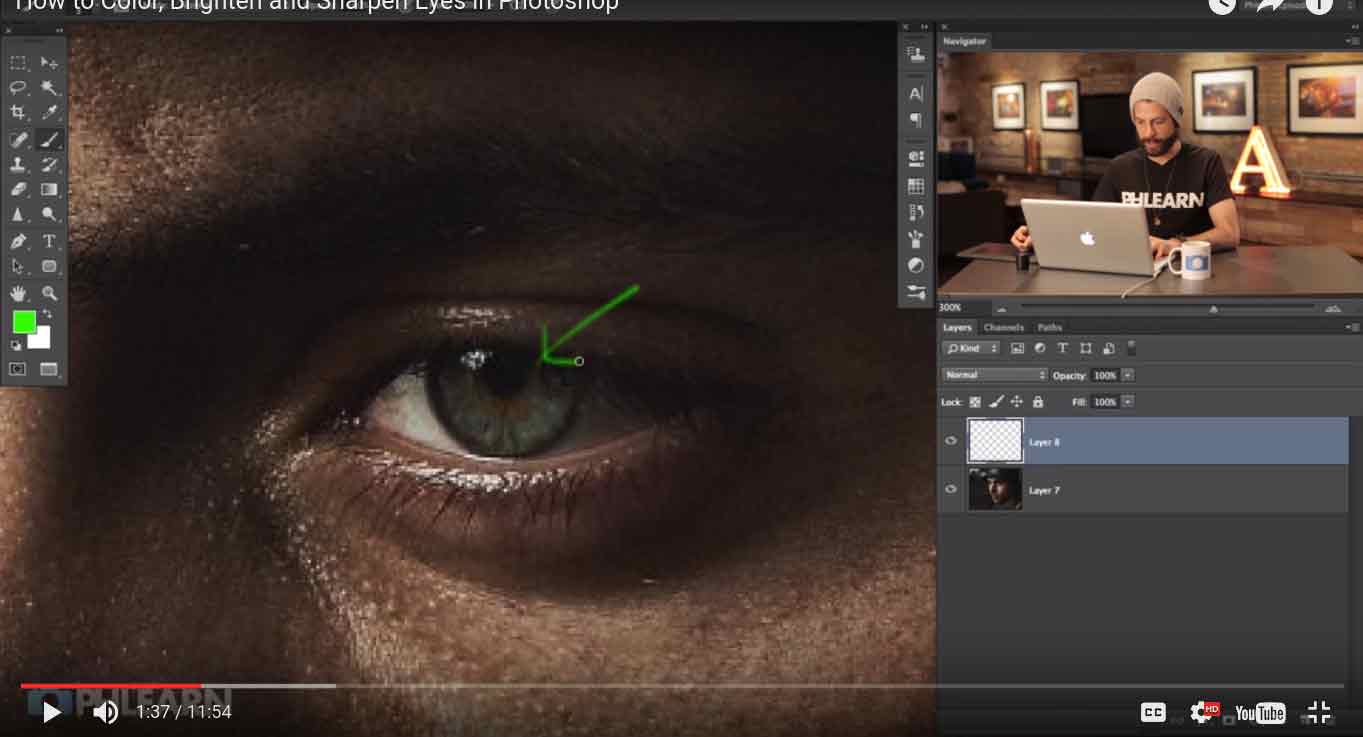The width and height of the screenshot is (1363, 737).
Task: Hide Layer 8 using its eye icon
Action: pos(951,441)
